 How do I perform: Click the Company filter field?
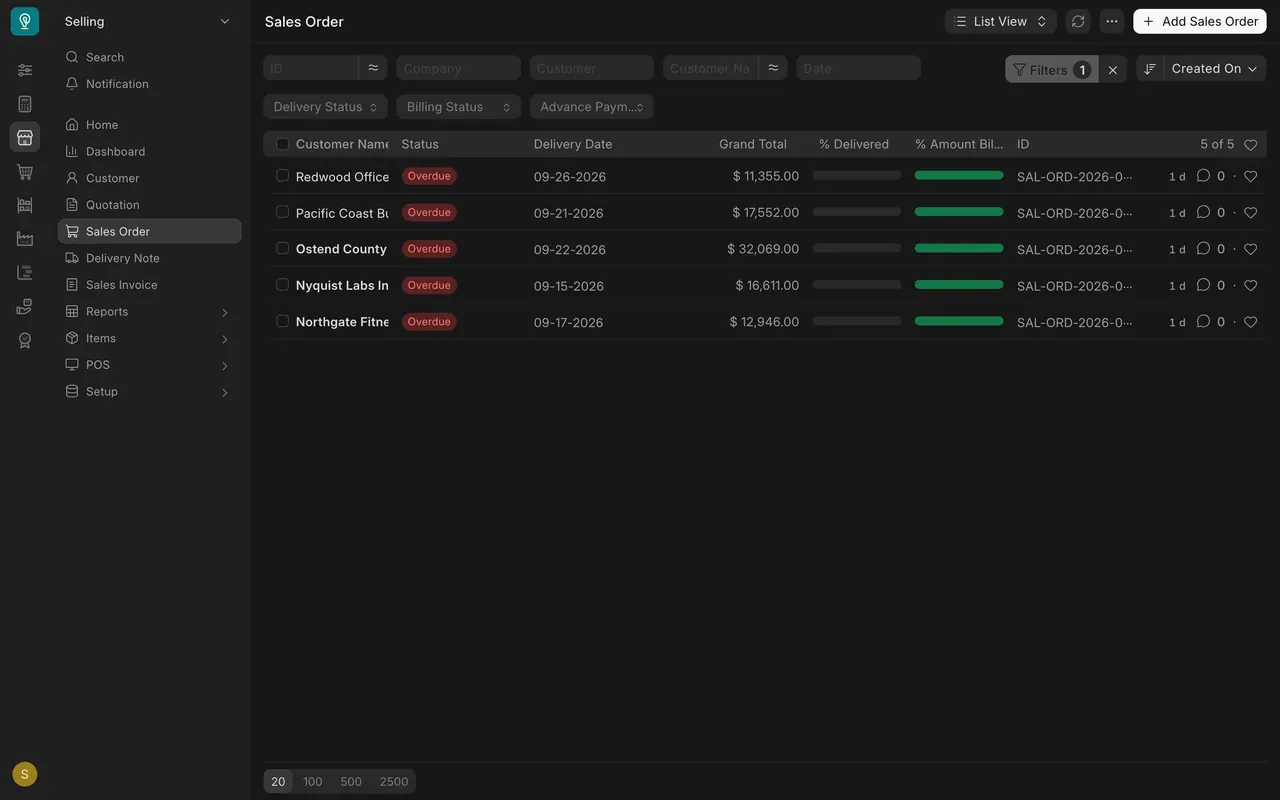point(458,68)
